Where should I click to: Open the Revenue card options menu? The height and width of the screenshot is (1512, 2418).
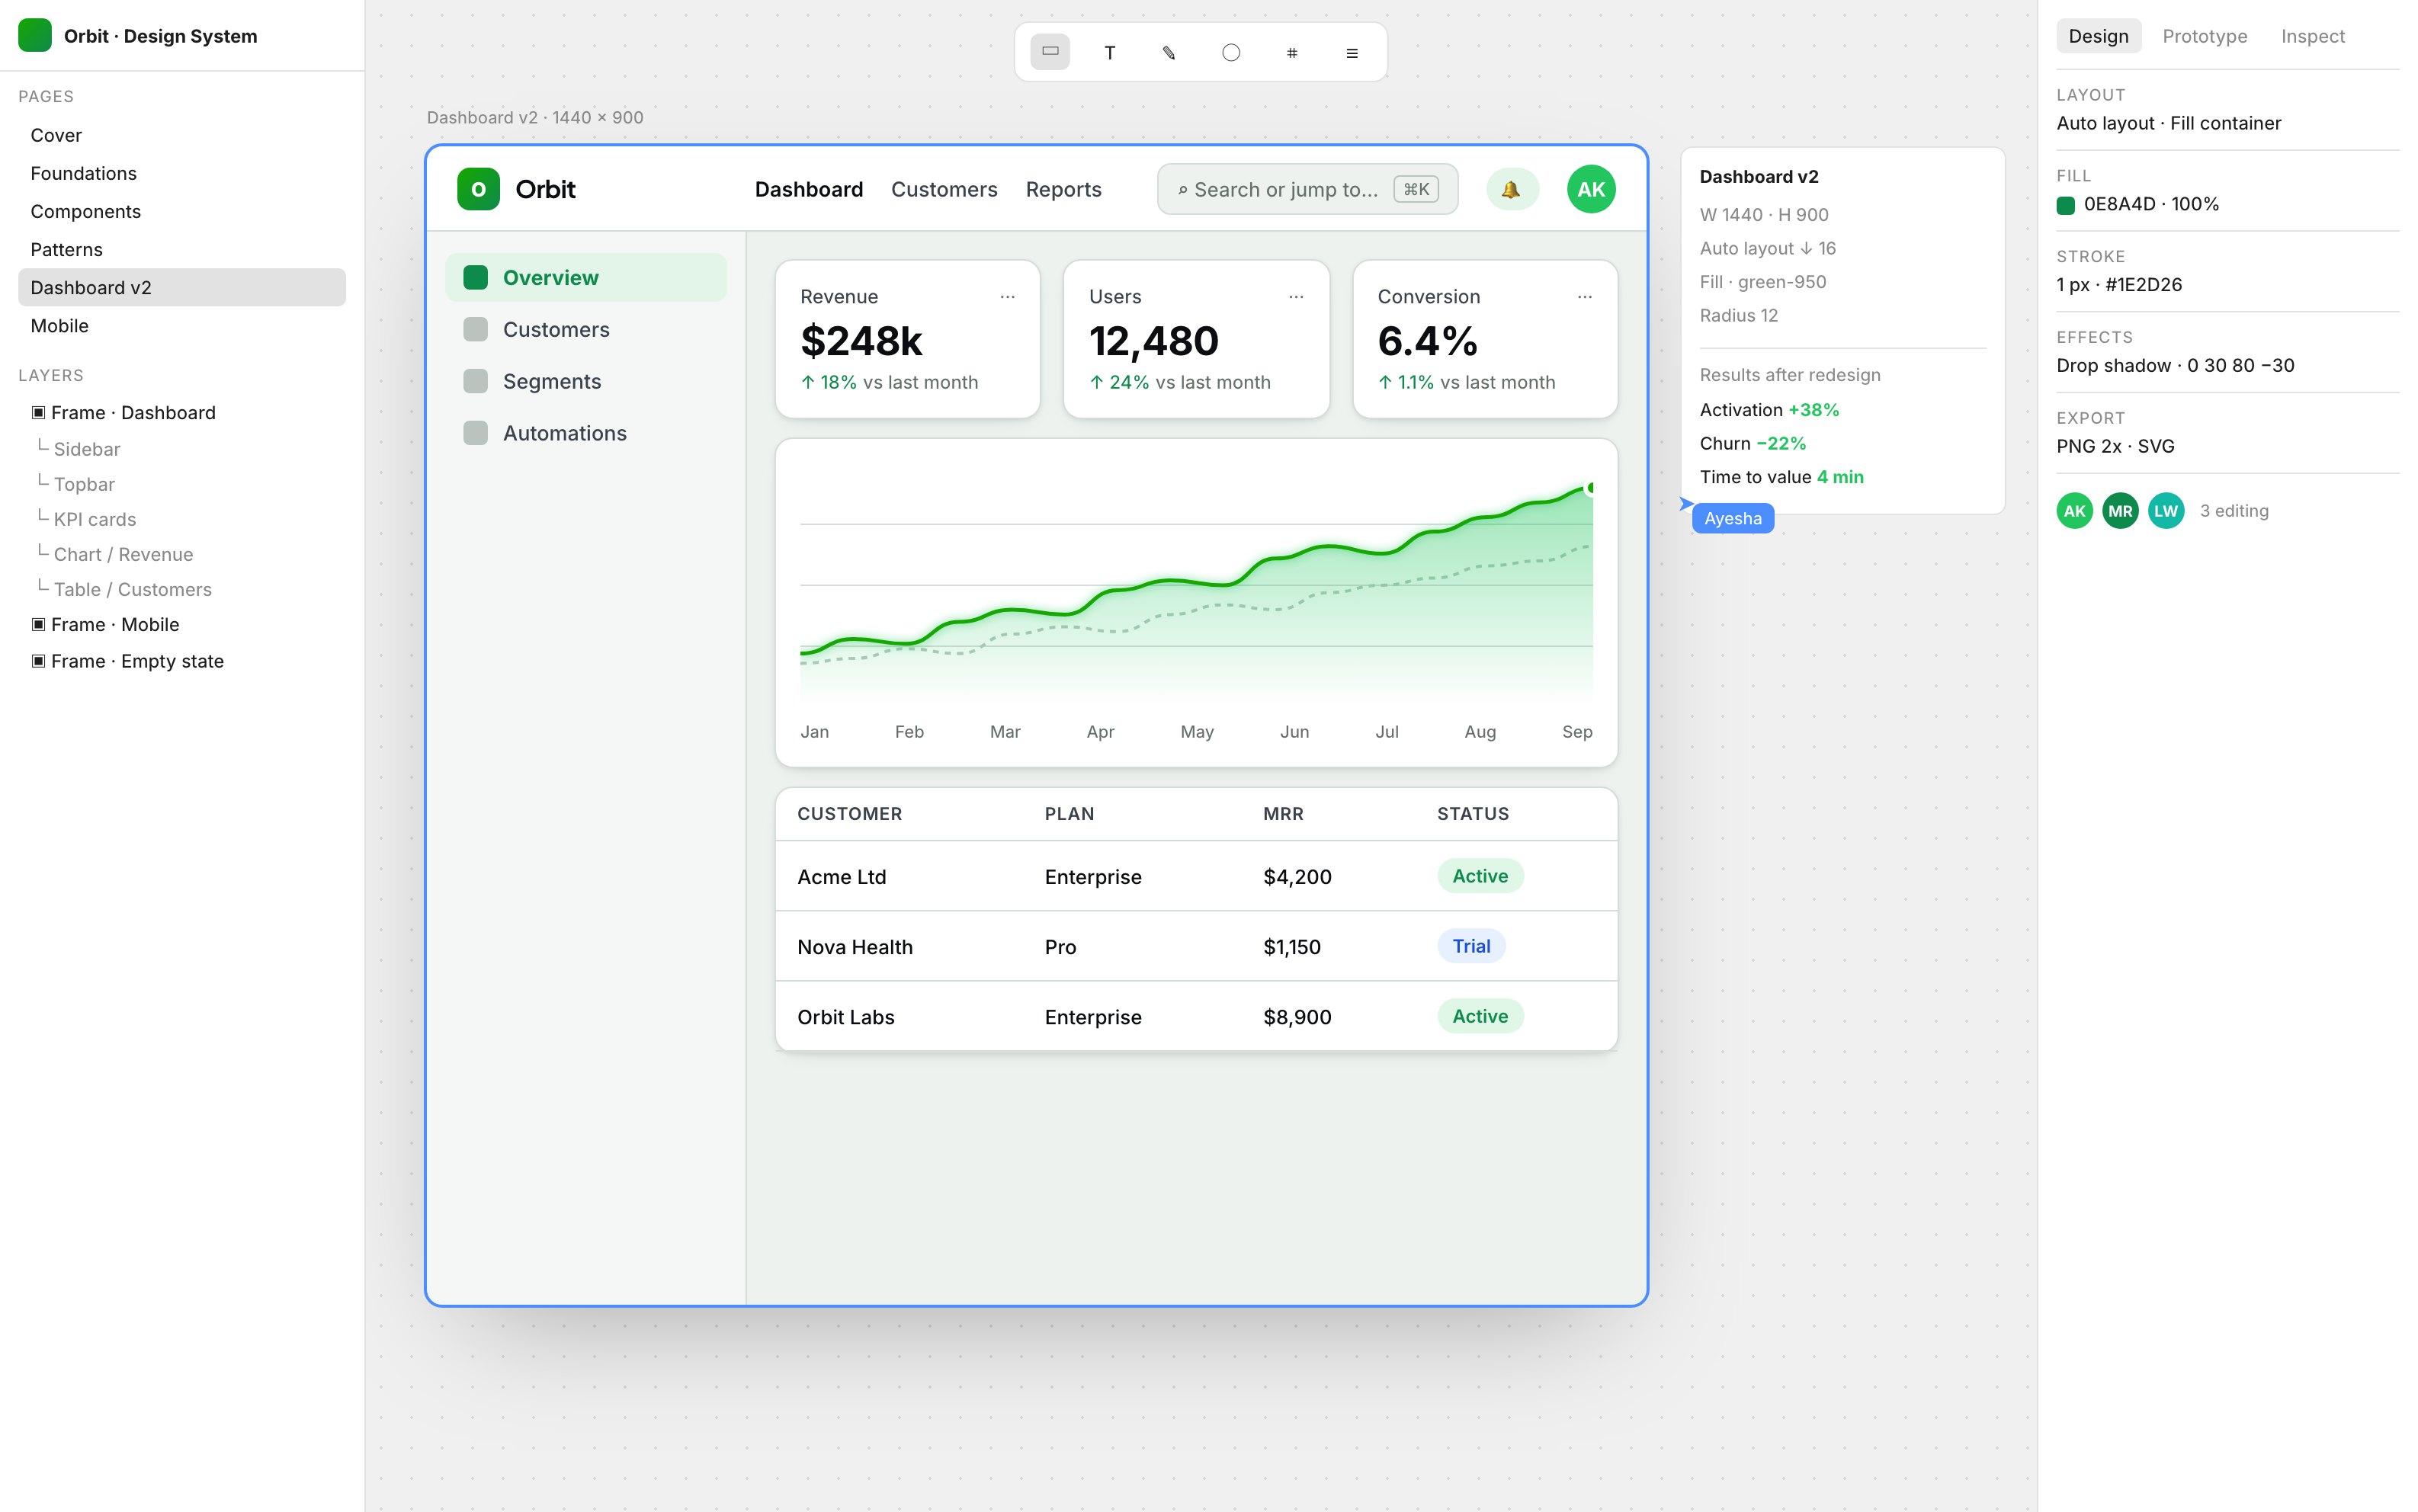(1008, 296)
